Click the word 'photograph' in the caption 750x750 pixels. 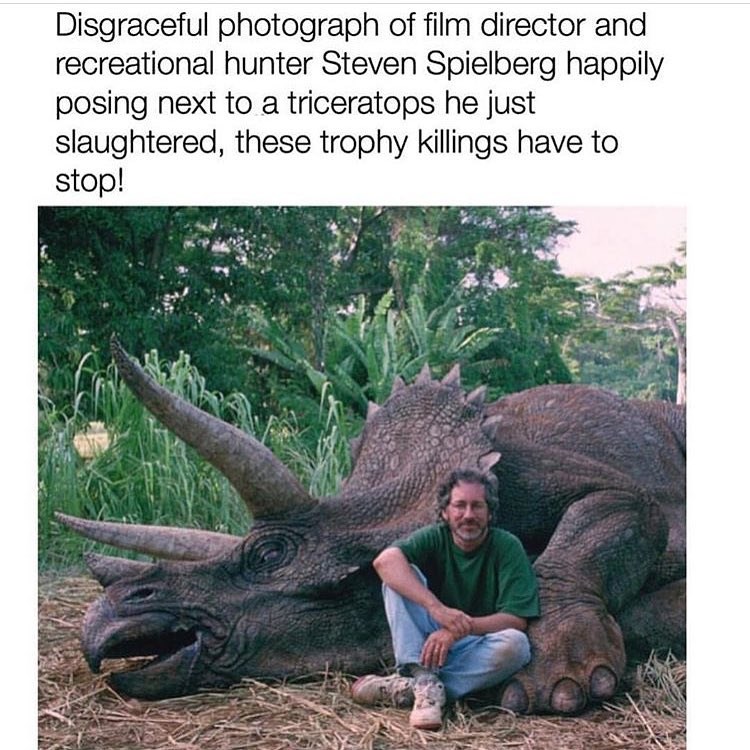[298, 26]
